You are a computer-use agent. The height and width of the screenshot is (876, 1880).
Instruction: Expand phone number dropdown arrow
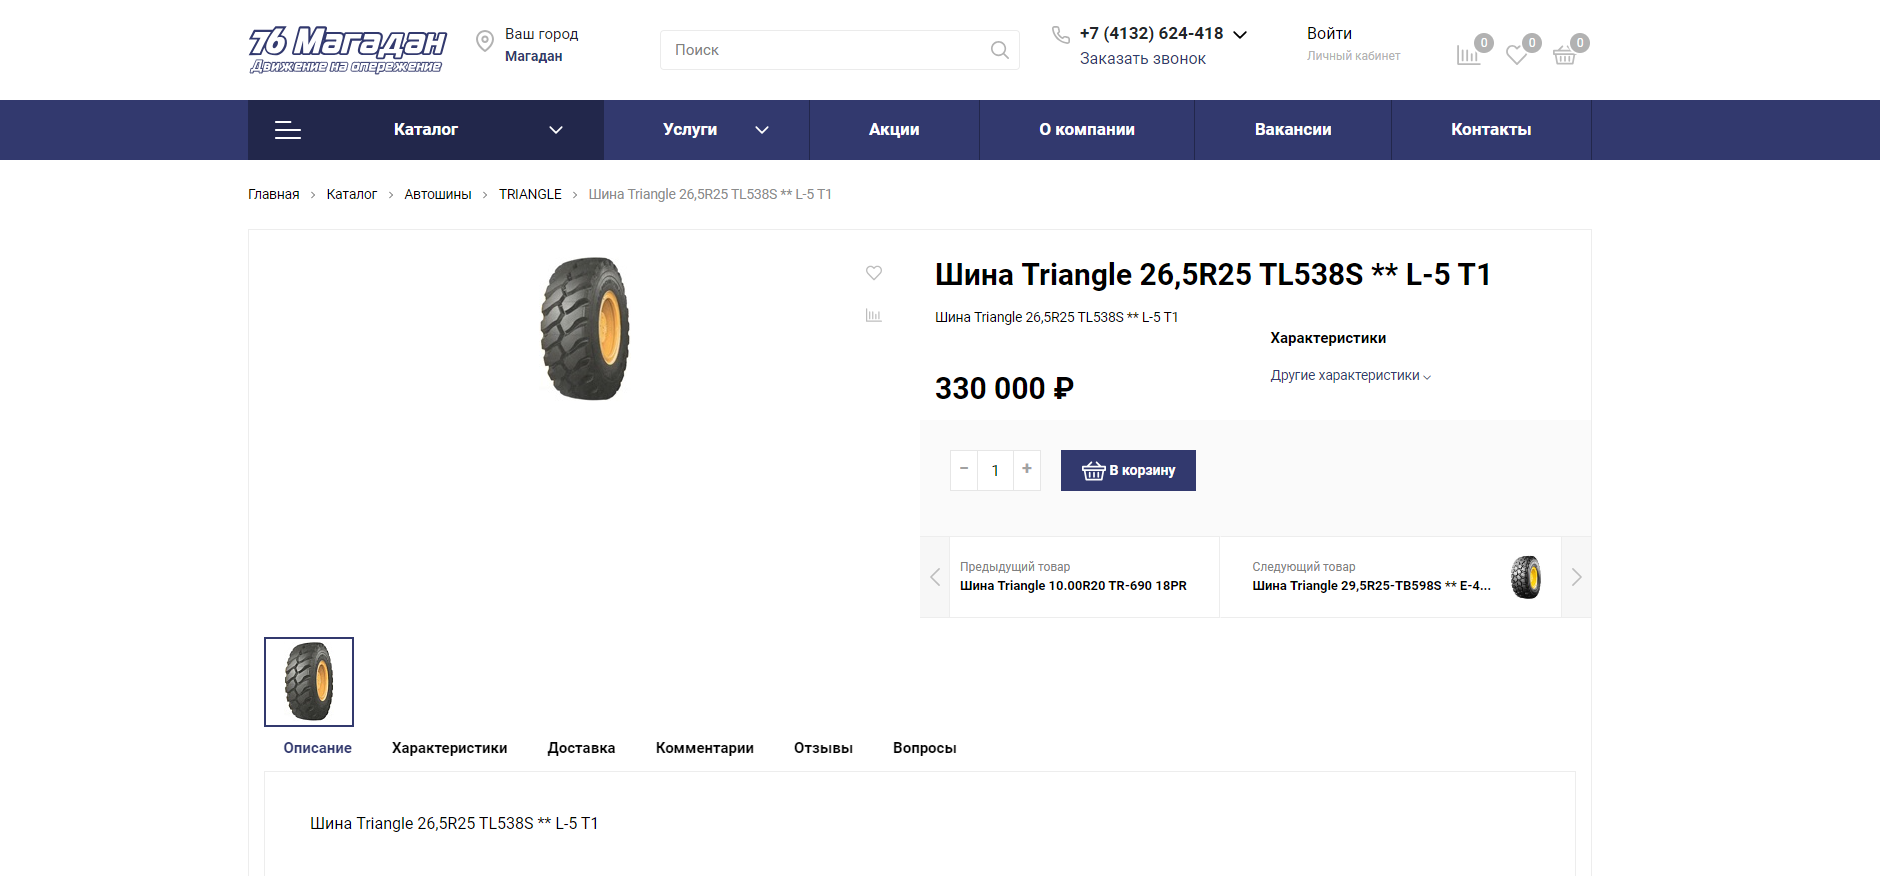[1240, 34]
